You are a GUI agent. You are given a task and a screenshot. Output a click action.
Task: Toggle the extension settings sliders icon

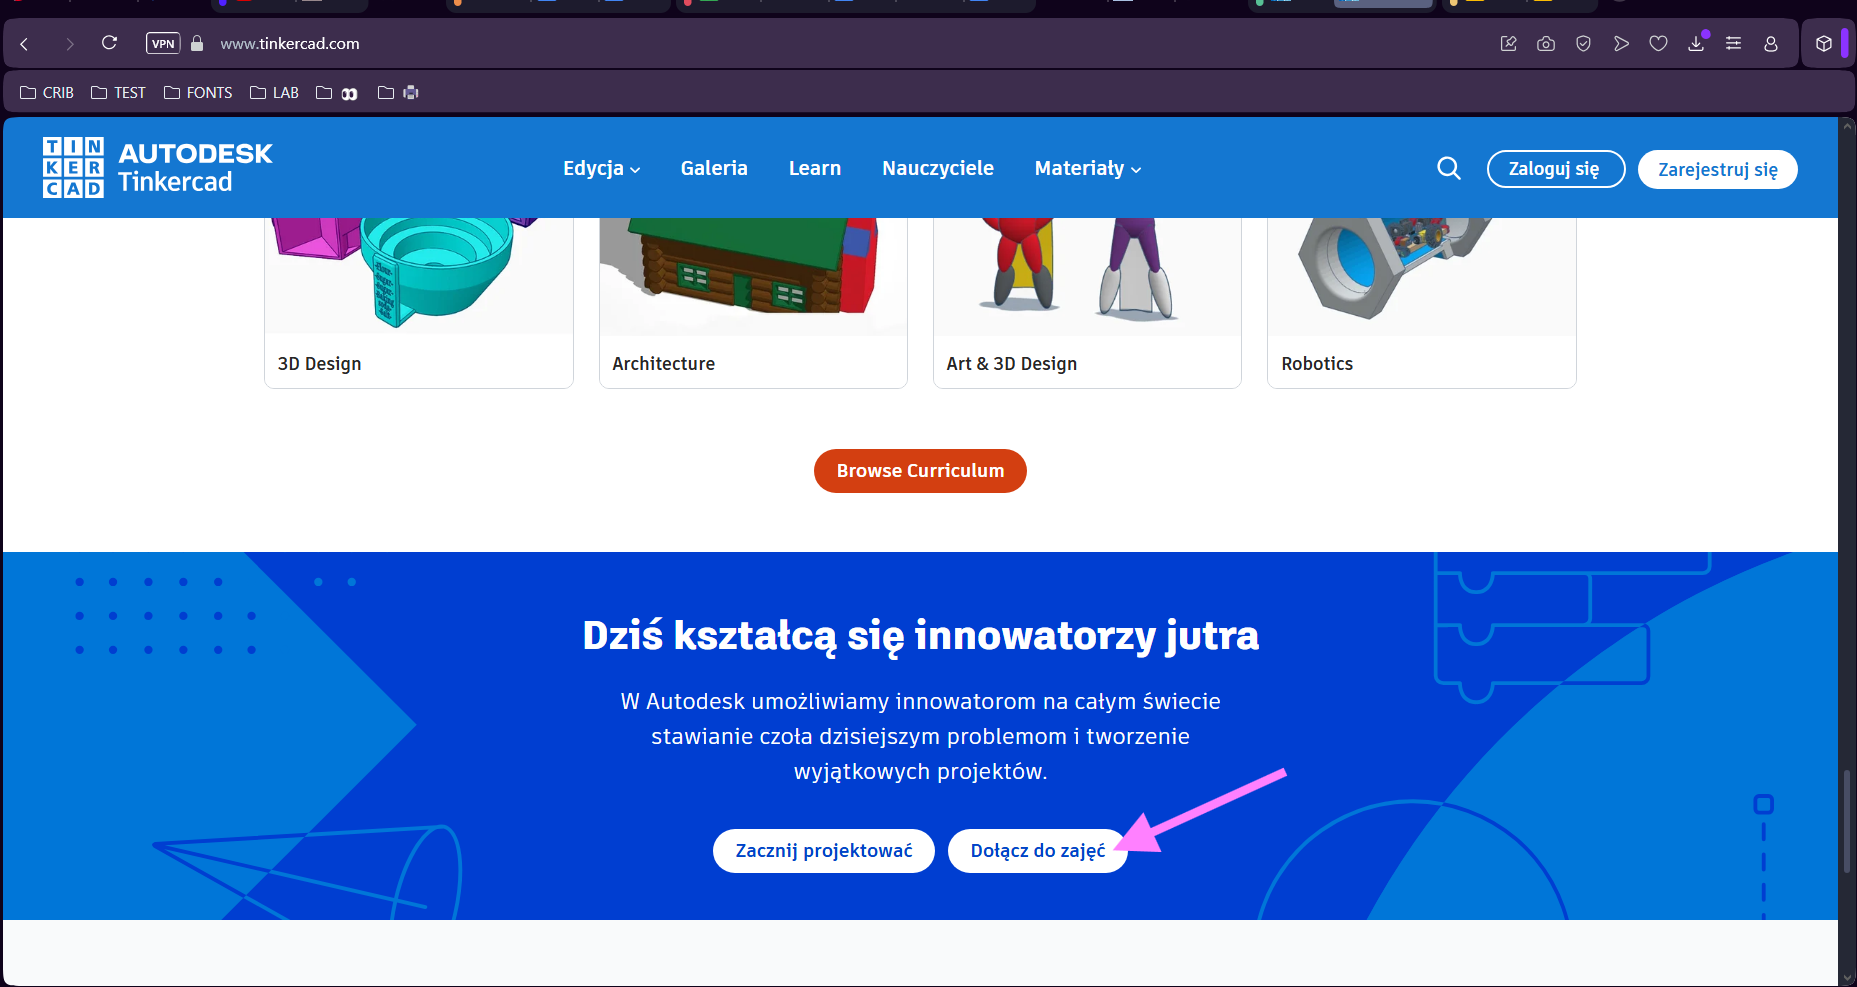(1733, 43)
